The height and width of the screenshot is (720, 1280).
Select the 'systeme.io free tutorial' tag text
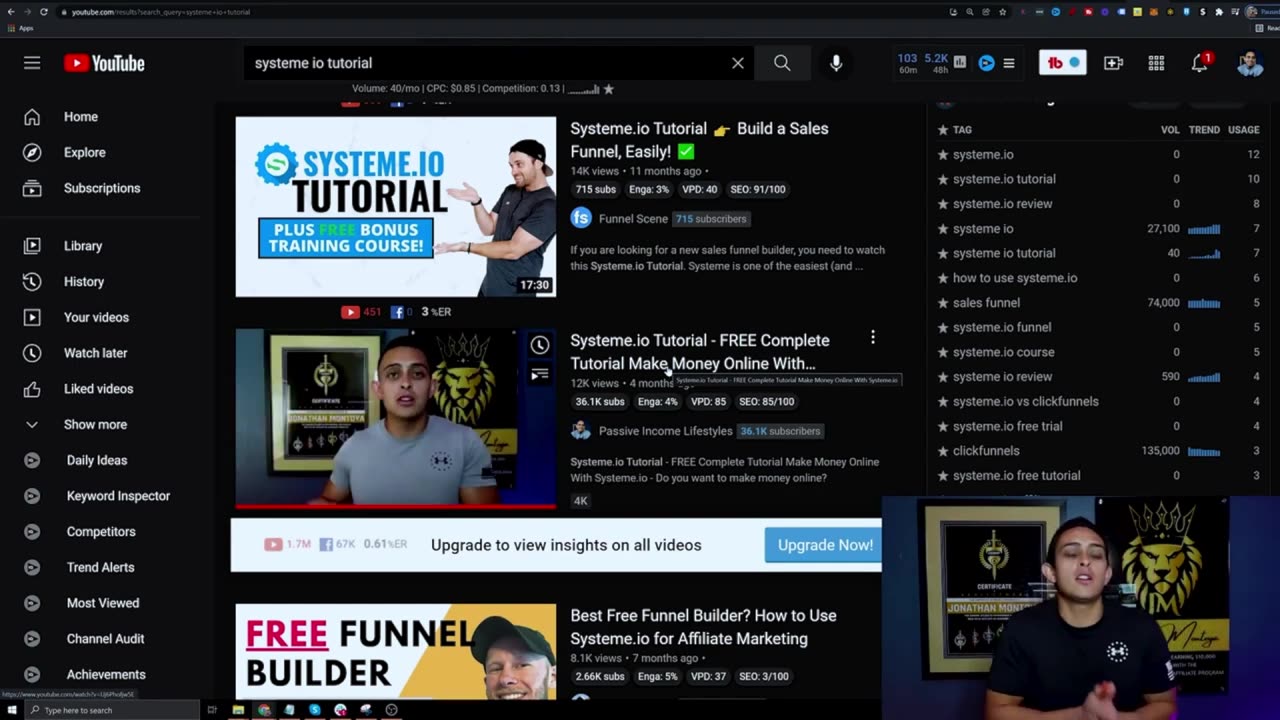click(1016, 476)
